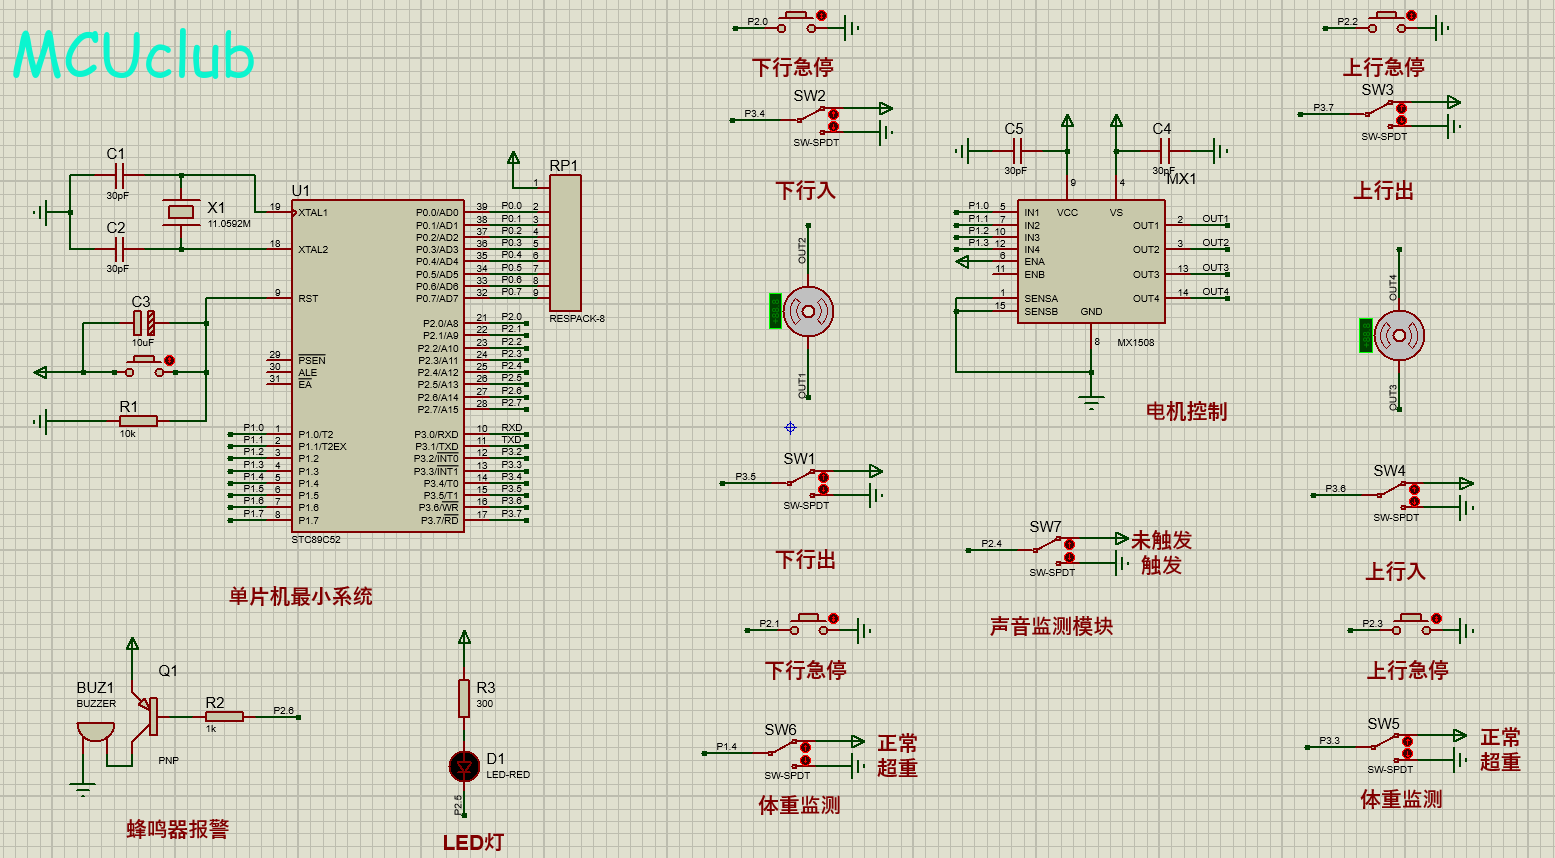
Task: Select the BUZ1 buzzer symbol
Action: 96,732
